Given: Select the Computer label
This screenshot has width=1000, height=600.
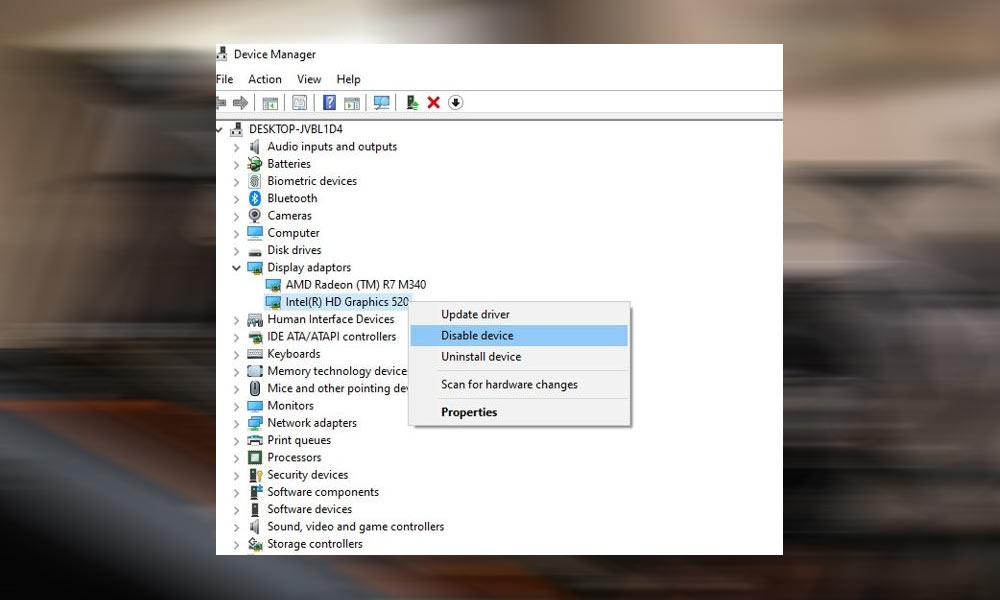Looking at the screenshot, I should coord(293,233).
